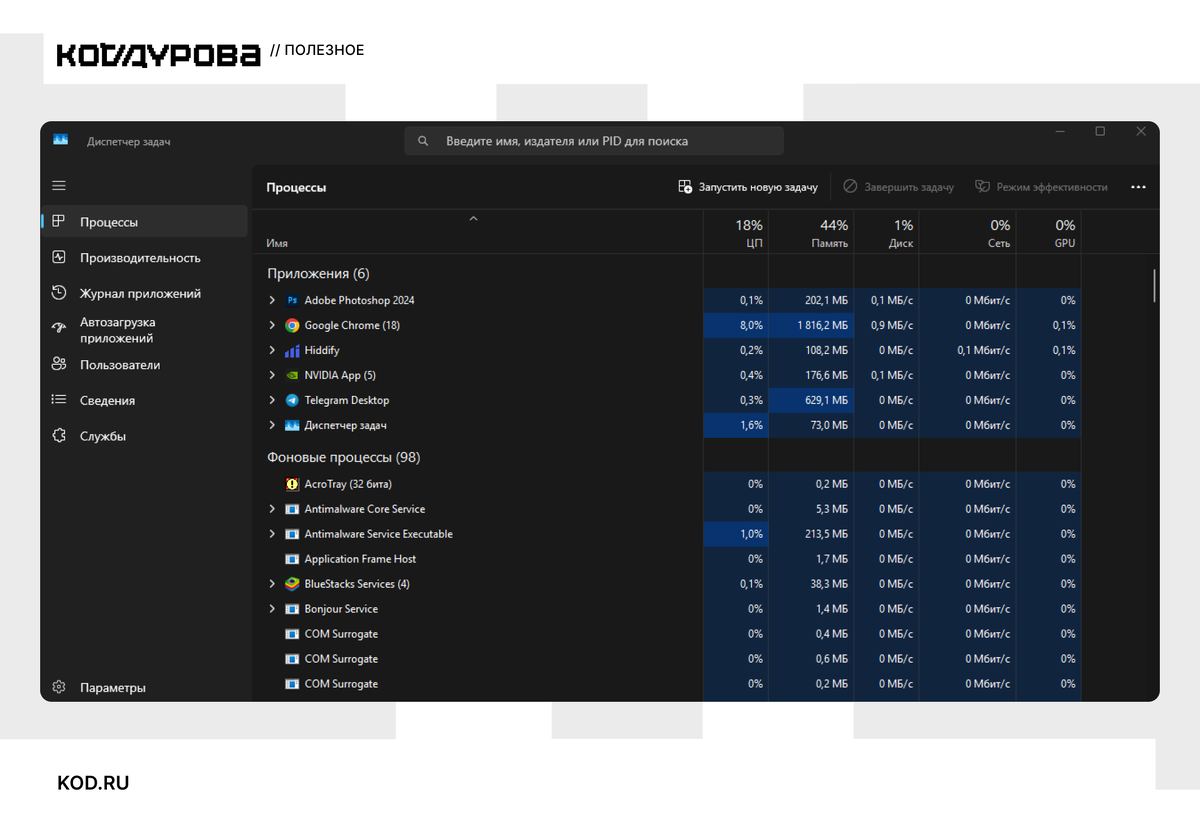Open Автозагрузка приложений tab
Image resolution: width=1200 pixels, height=823 pixels.
click(144, 330)
